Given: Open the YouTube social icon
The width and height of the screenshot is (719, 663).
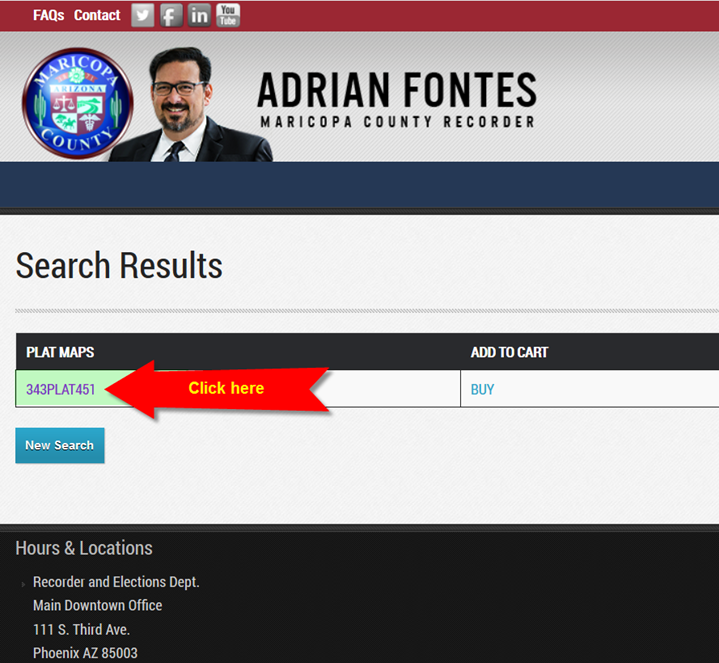Looking at the screenshot, I should [x=228, y=15].
